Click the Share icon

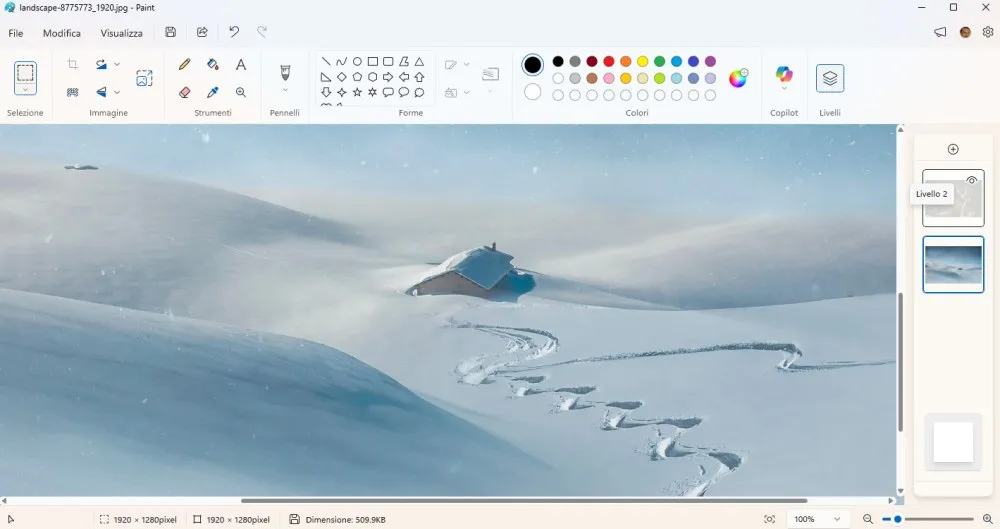coord(202,32)
